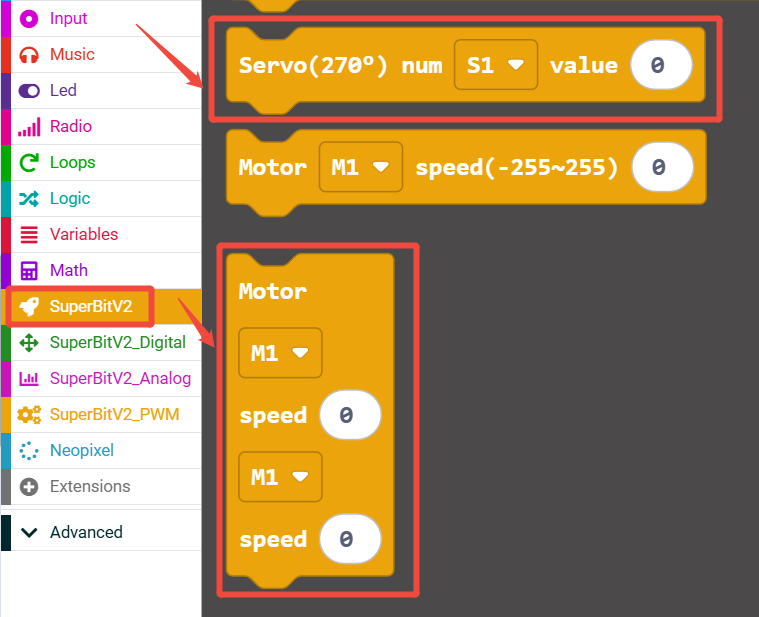Click the Radio signal bars icon
Image resolution: width=759 pixels, height=617 pixels.
(29, 127)
